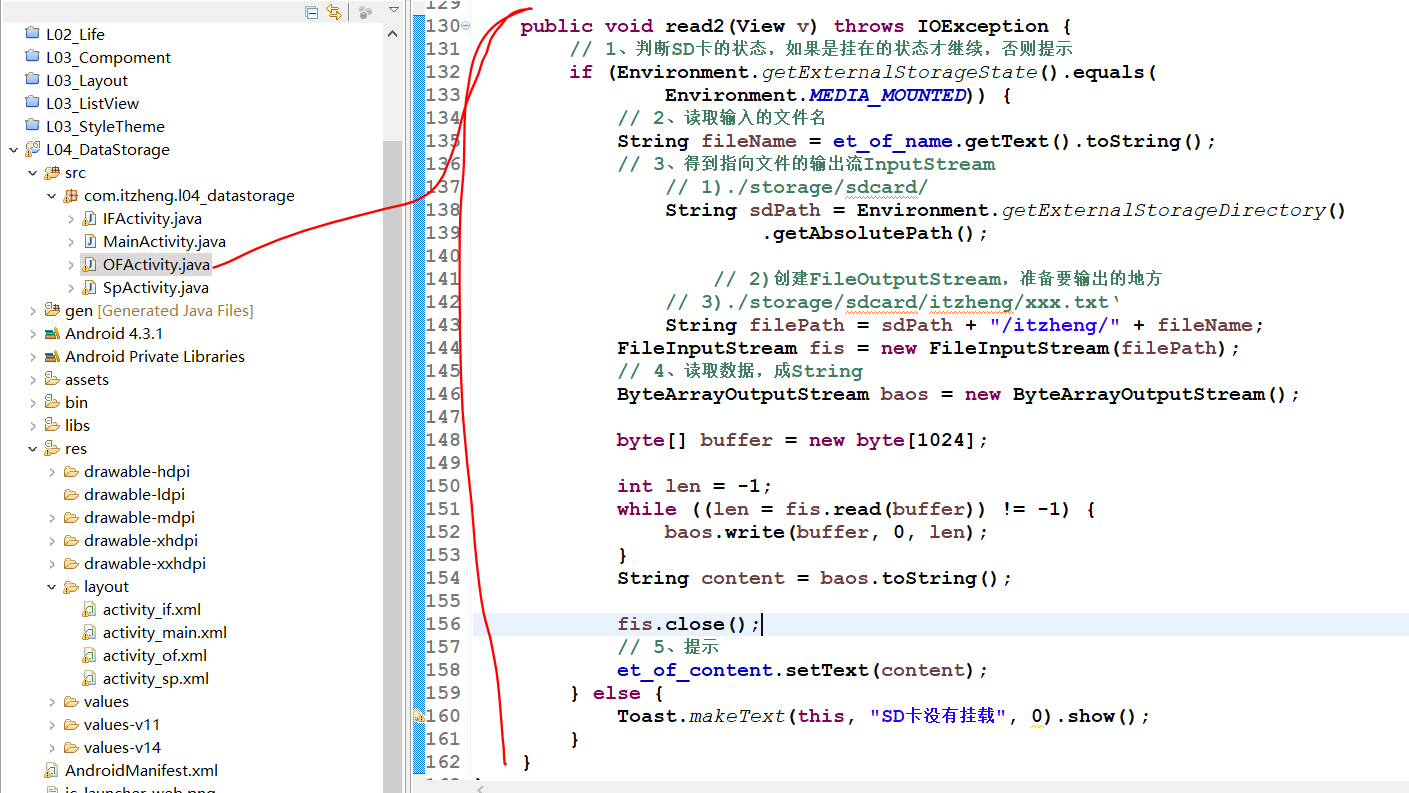Viewport: 1409px width, 793px height.
Task: Expand the values-v11 folder
Action: point(52,724)
